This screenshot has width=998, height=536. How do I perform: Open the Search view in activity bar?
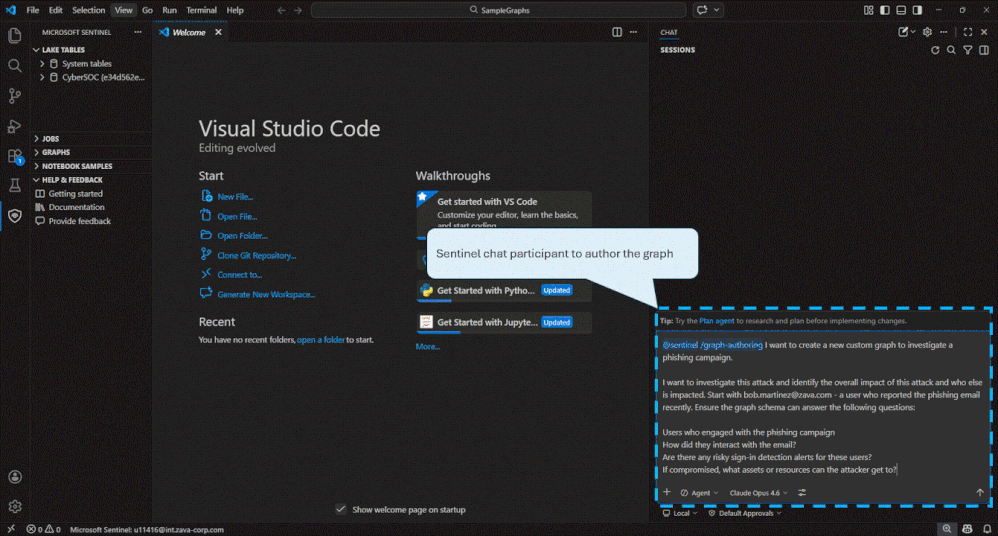tap(14, 66)
